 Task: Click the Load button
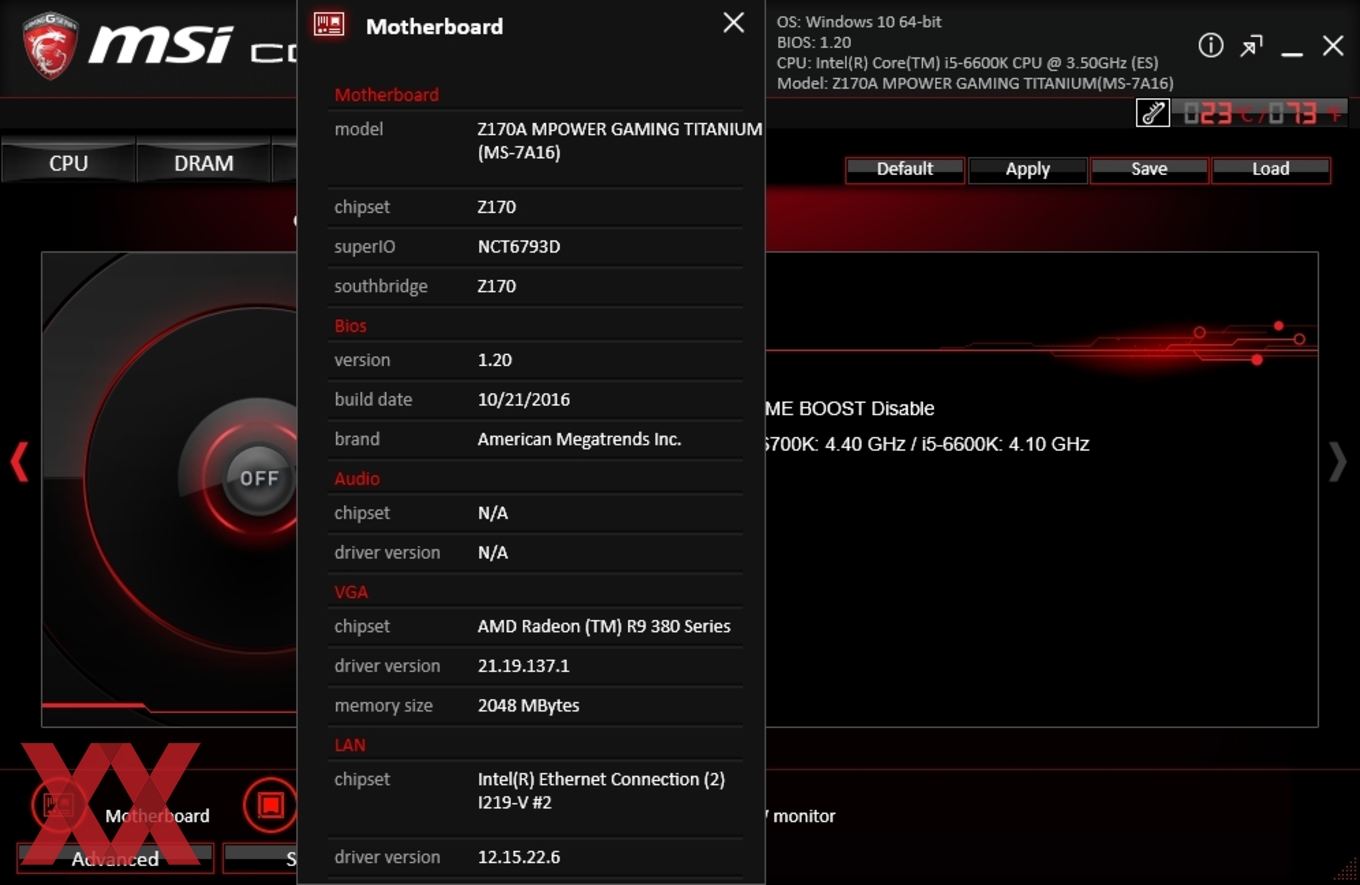click(1270, 169)
